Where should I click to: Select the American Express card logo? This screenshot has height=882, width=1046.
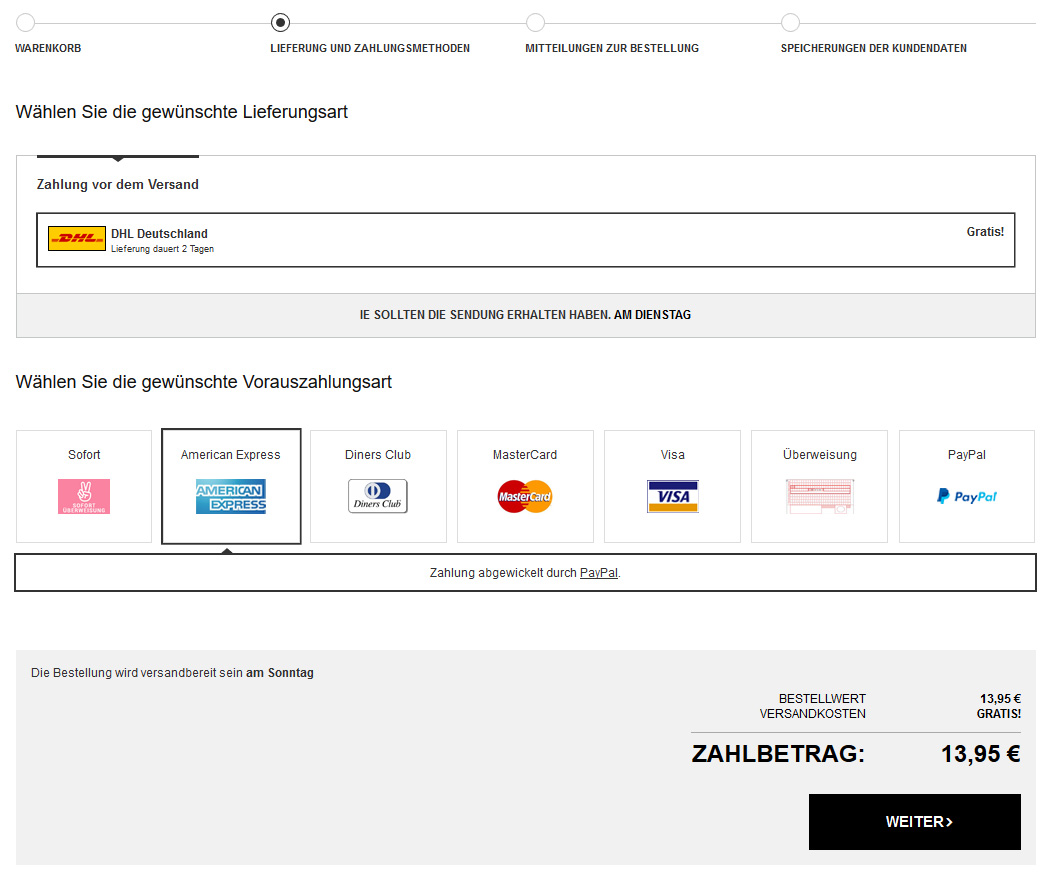231,496
